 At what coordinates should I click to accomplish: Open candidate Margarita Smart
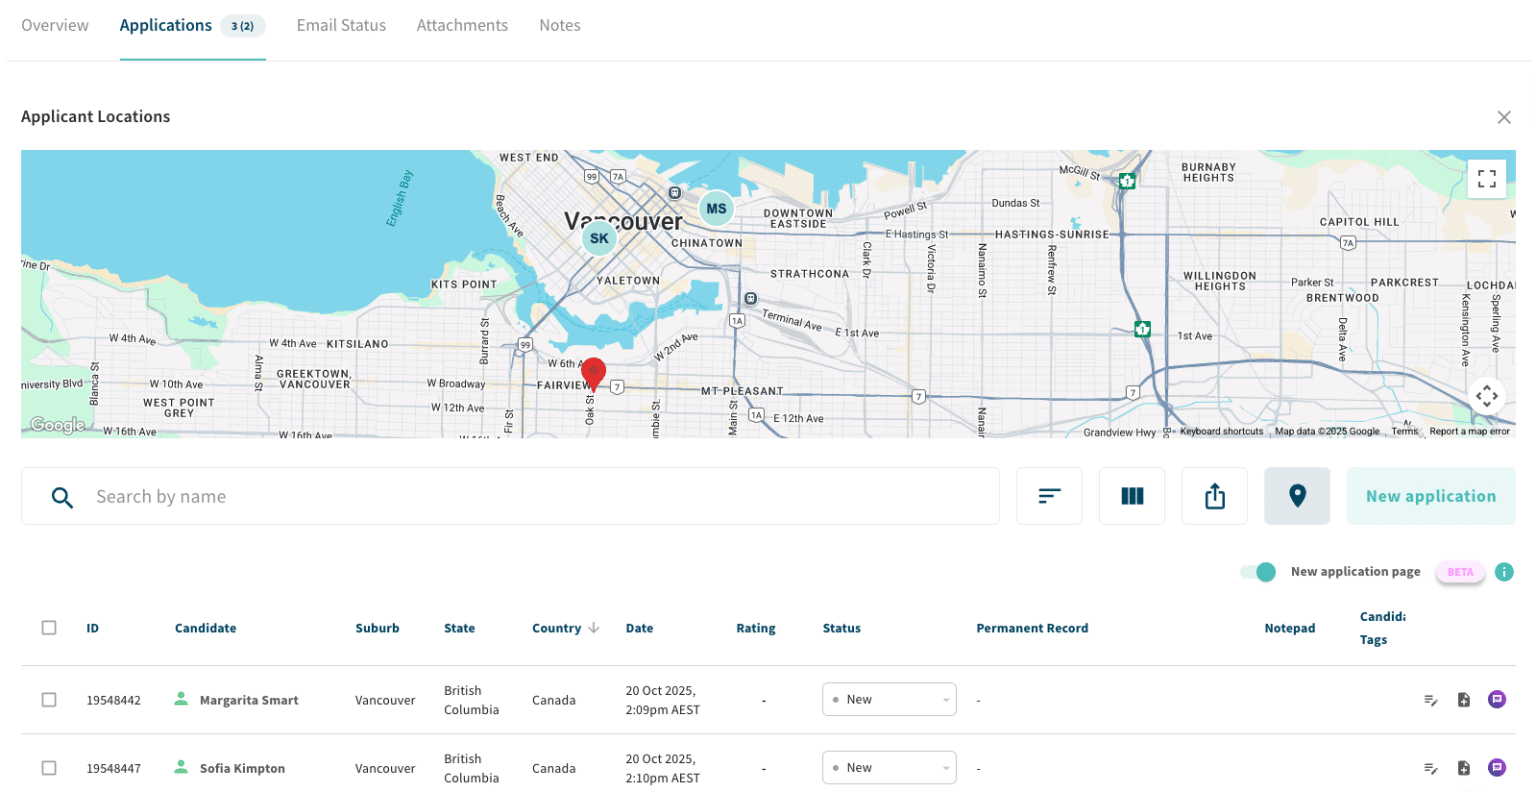(249, 700)
